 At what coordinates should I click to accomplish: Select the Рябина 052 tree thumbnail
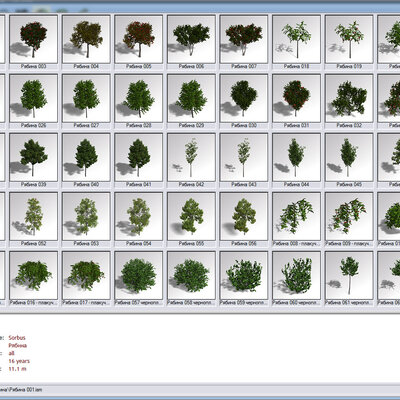pos(33,216)
